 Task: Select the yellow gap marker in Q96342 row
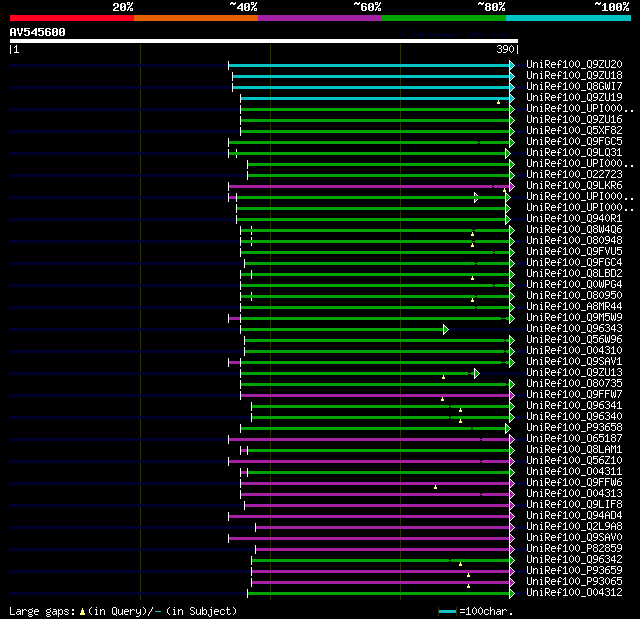tap(460, 564)
